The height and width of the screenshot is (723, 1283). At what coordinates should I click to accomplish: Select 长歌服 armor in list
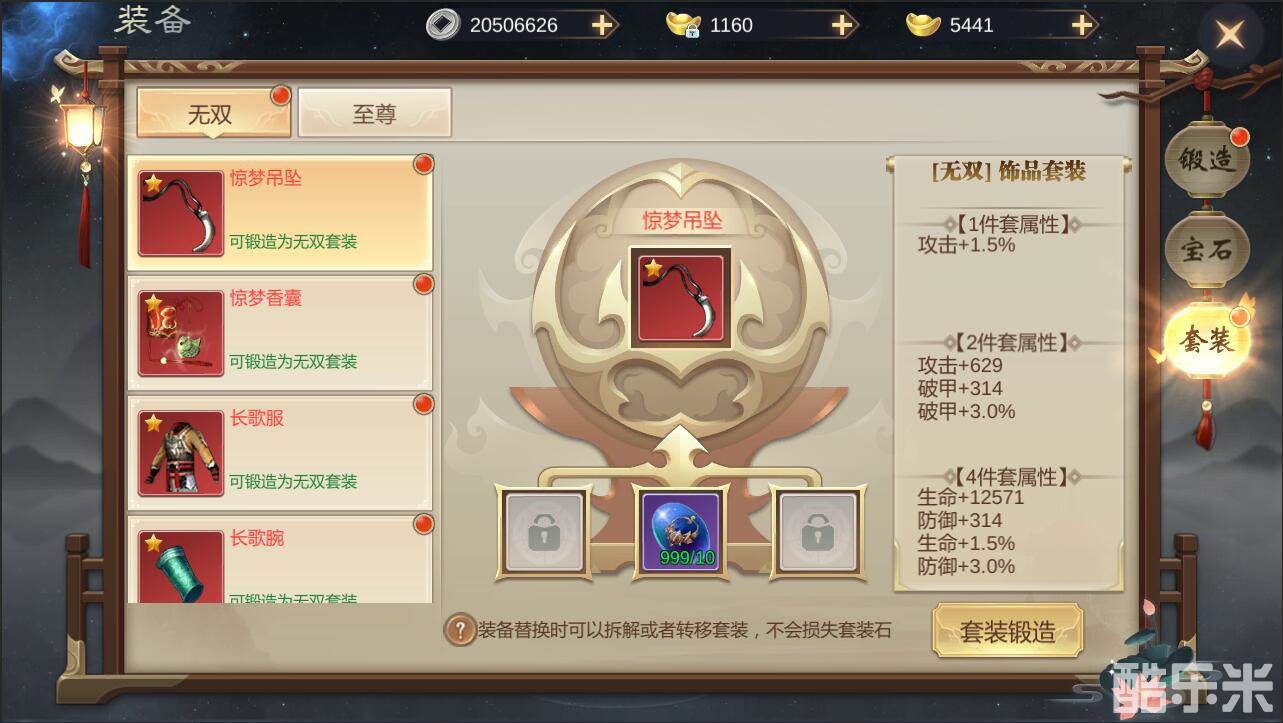(x=281, y=452)
